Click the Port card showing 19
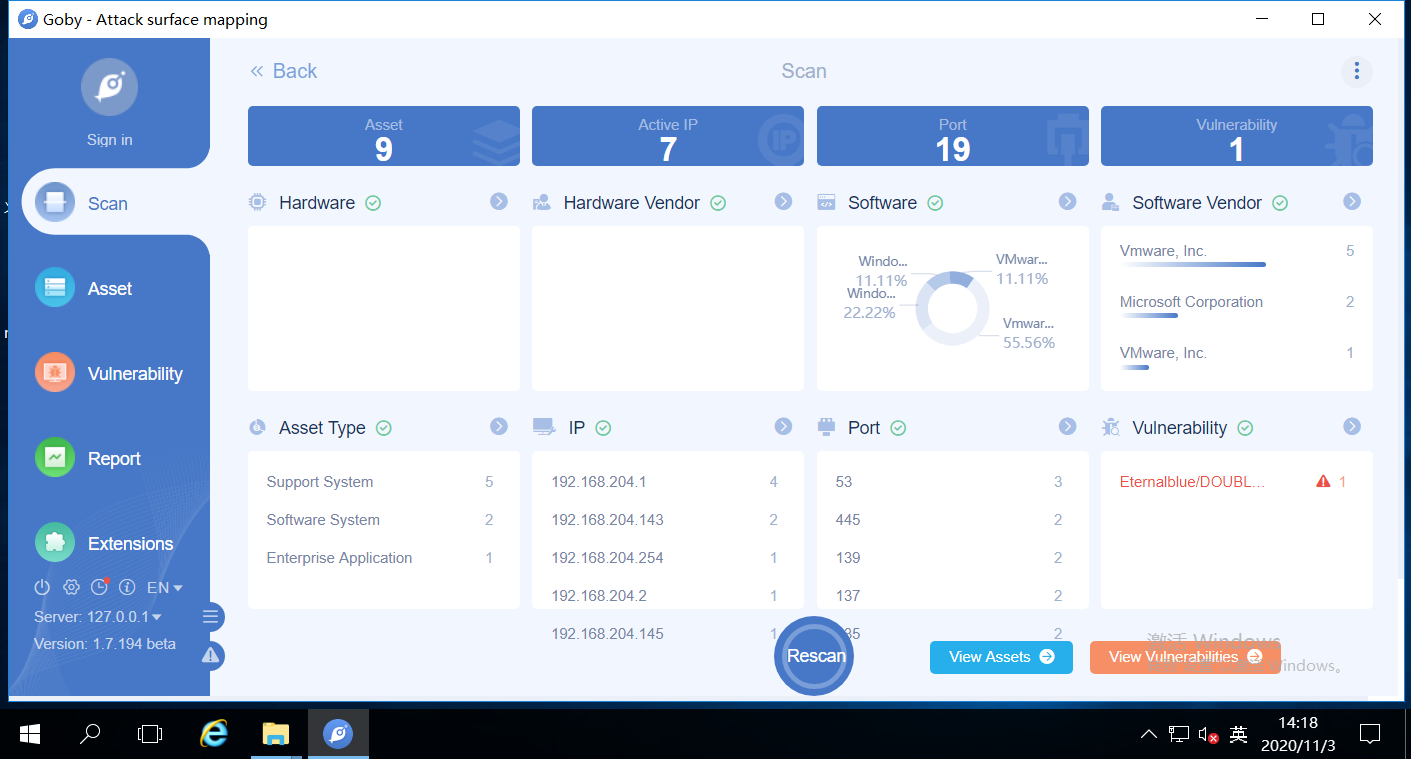Viewport: 1411px width, 759px height. (x=953, y=136)
